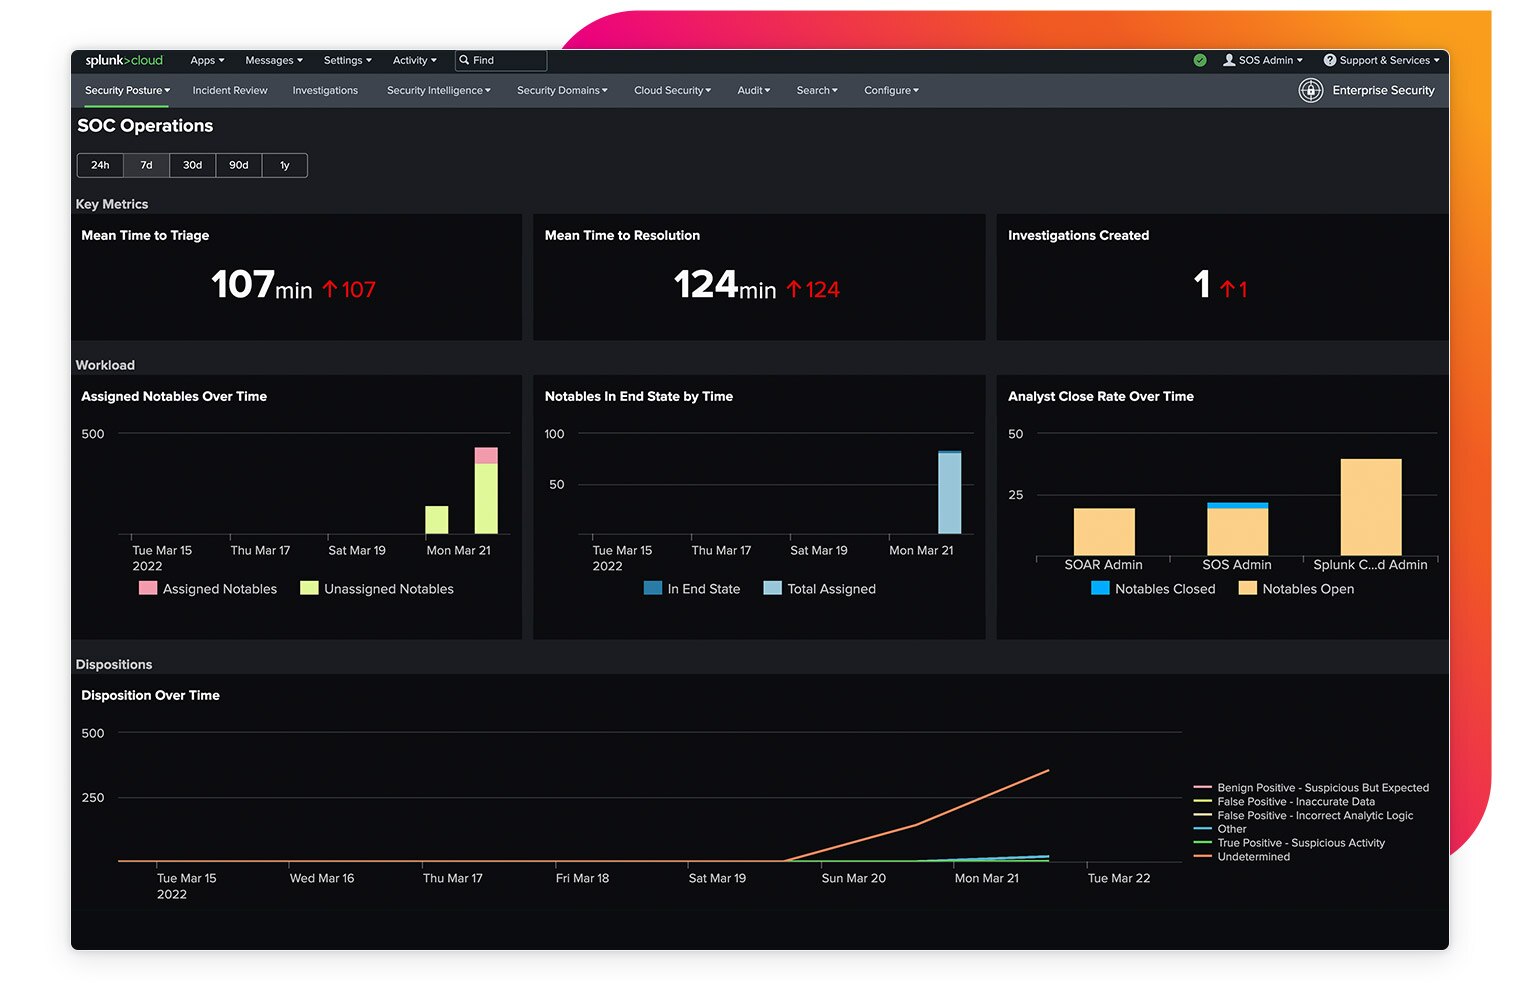
Task: Choose the 30d time range button
Action: click(193, 165)
